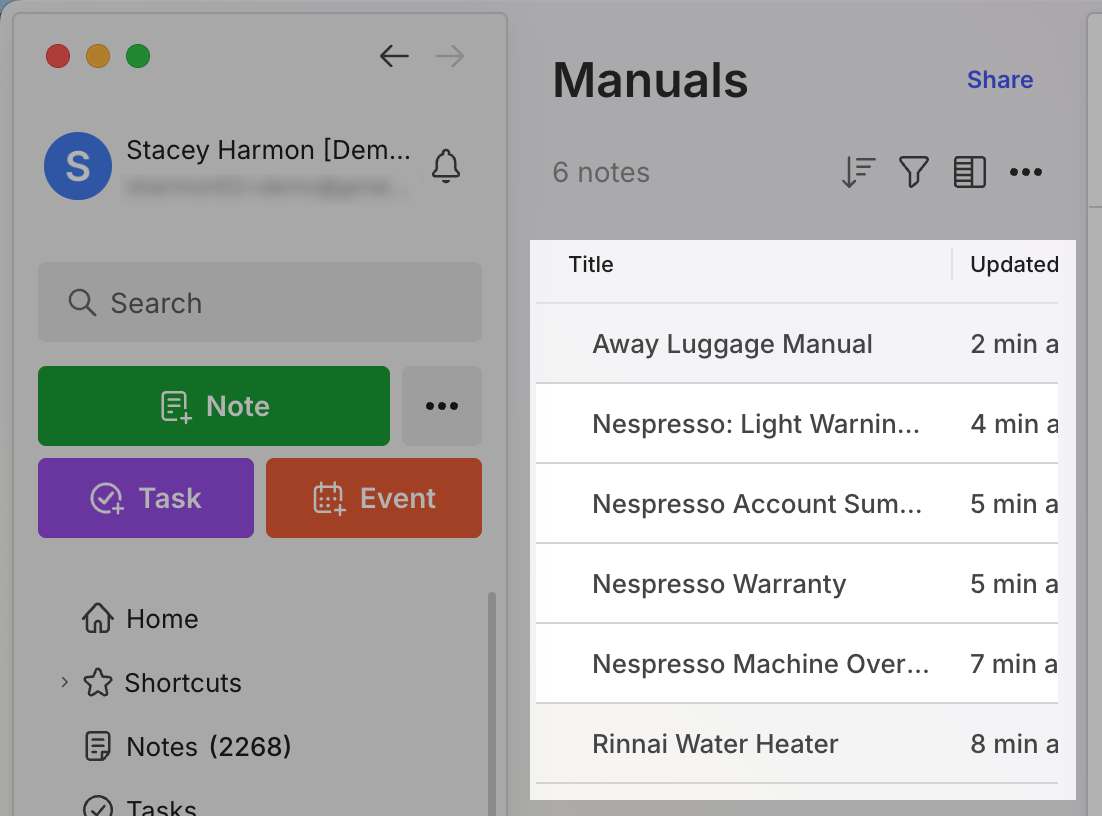Open the notebook more actions menu
The width and height of the screenshot is (1102, 816).
pyautogui.click(x=1025, y=172)
